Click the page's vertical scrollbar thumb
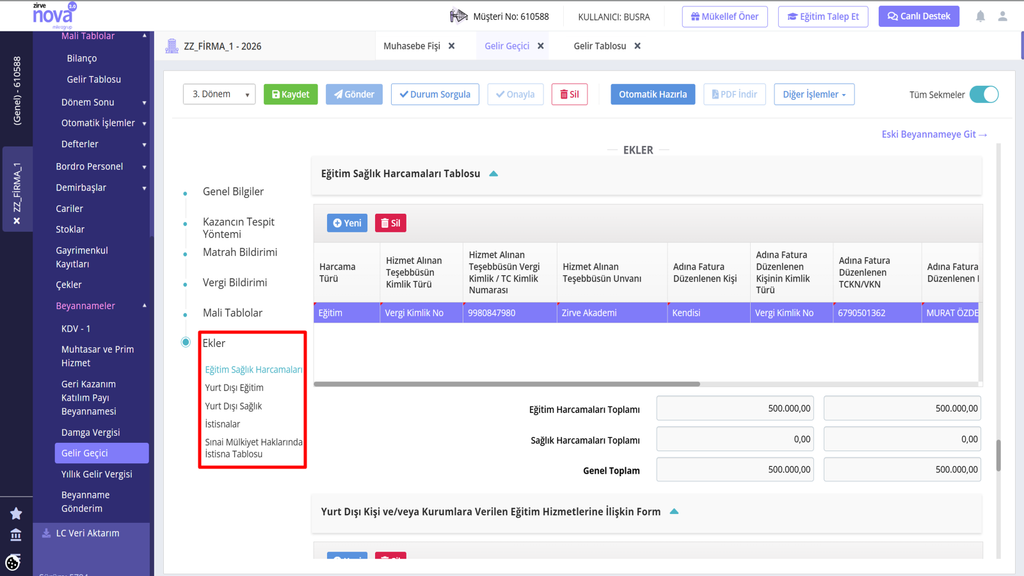The image size is (1024, 576). (x=998, y=455)
